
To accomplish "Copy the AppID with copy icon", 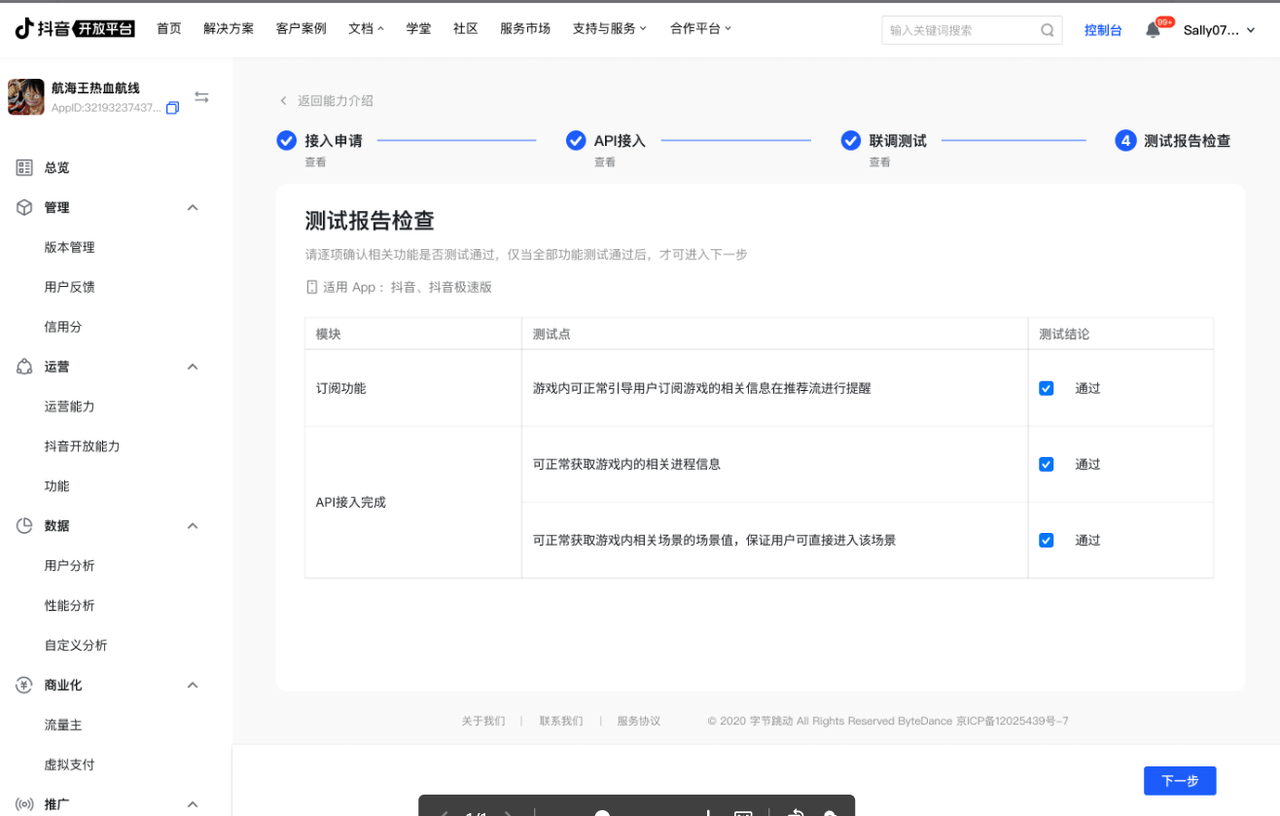I will [172, 108].
